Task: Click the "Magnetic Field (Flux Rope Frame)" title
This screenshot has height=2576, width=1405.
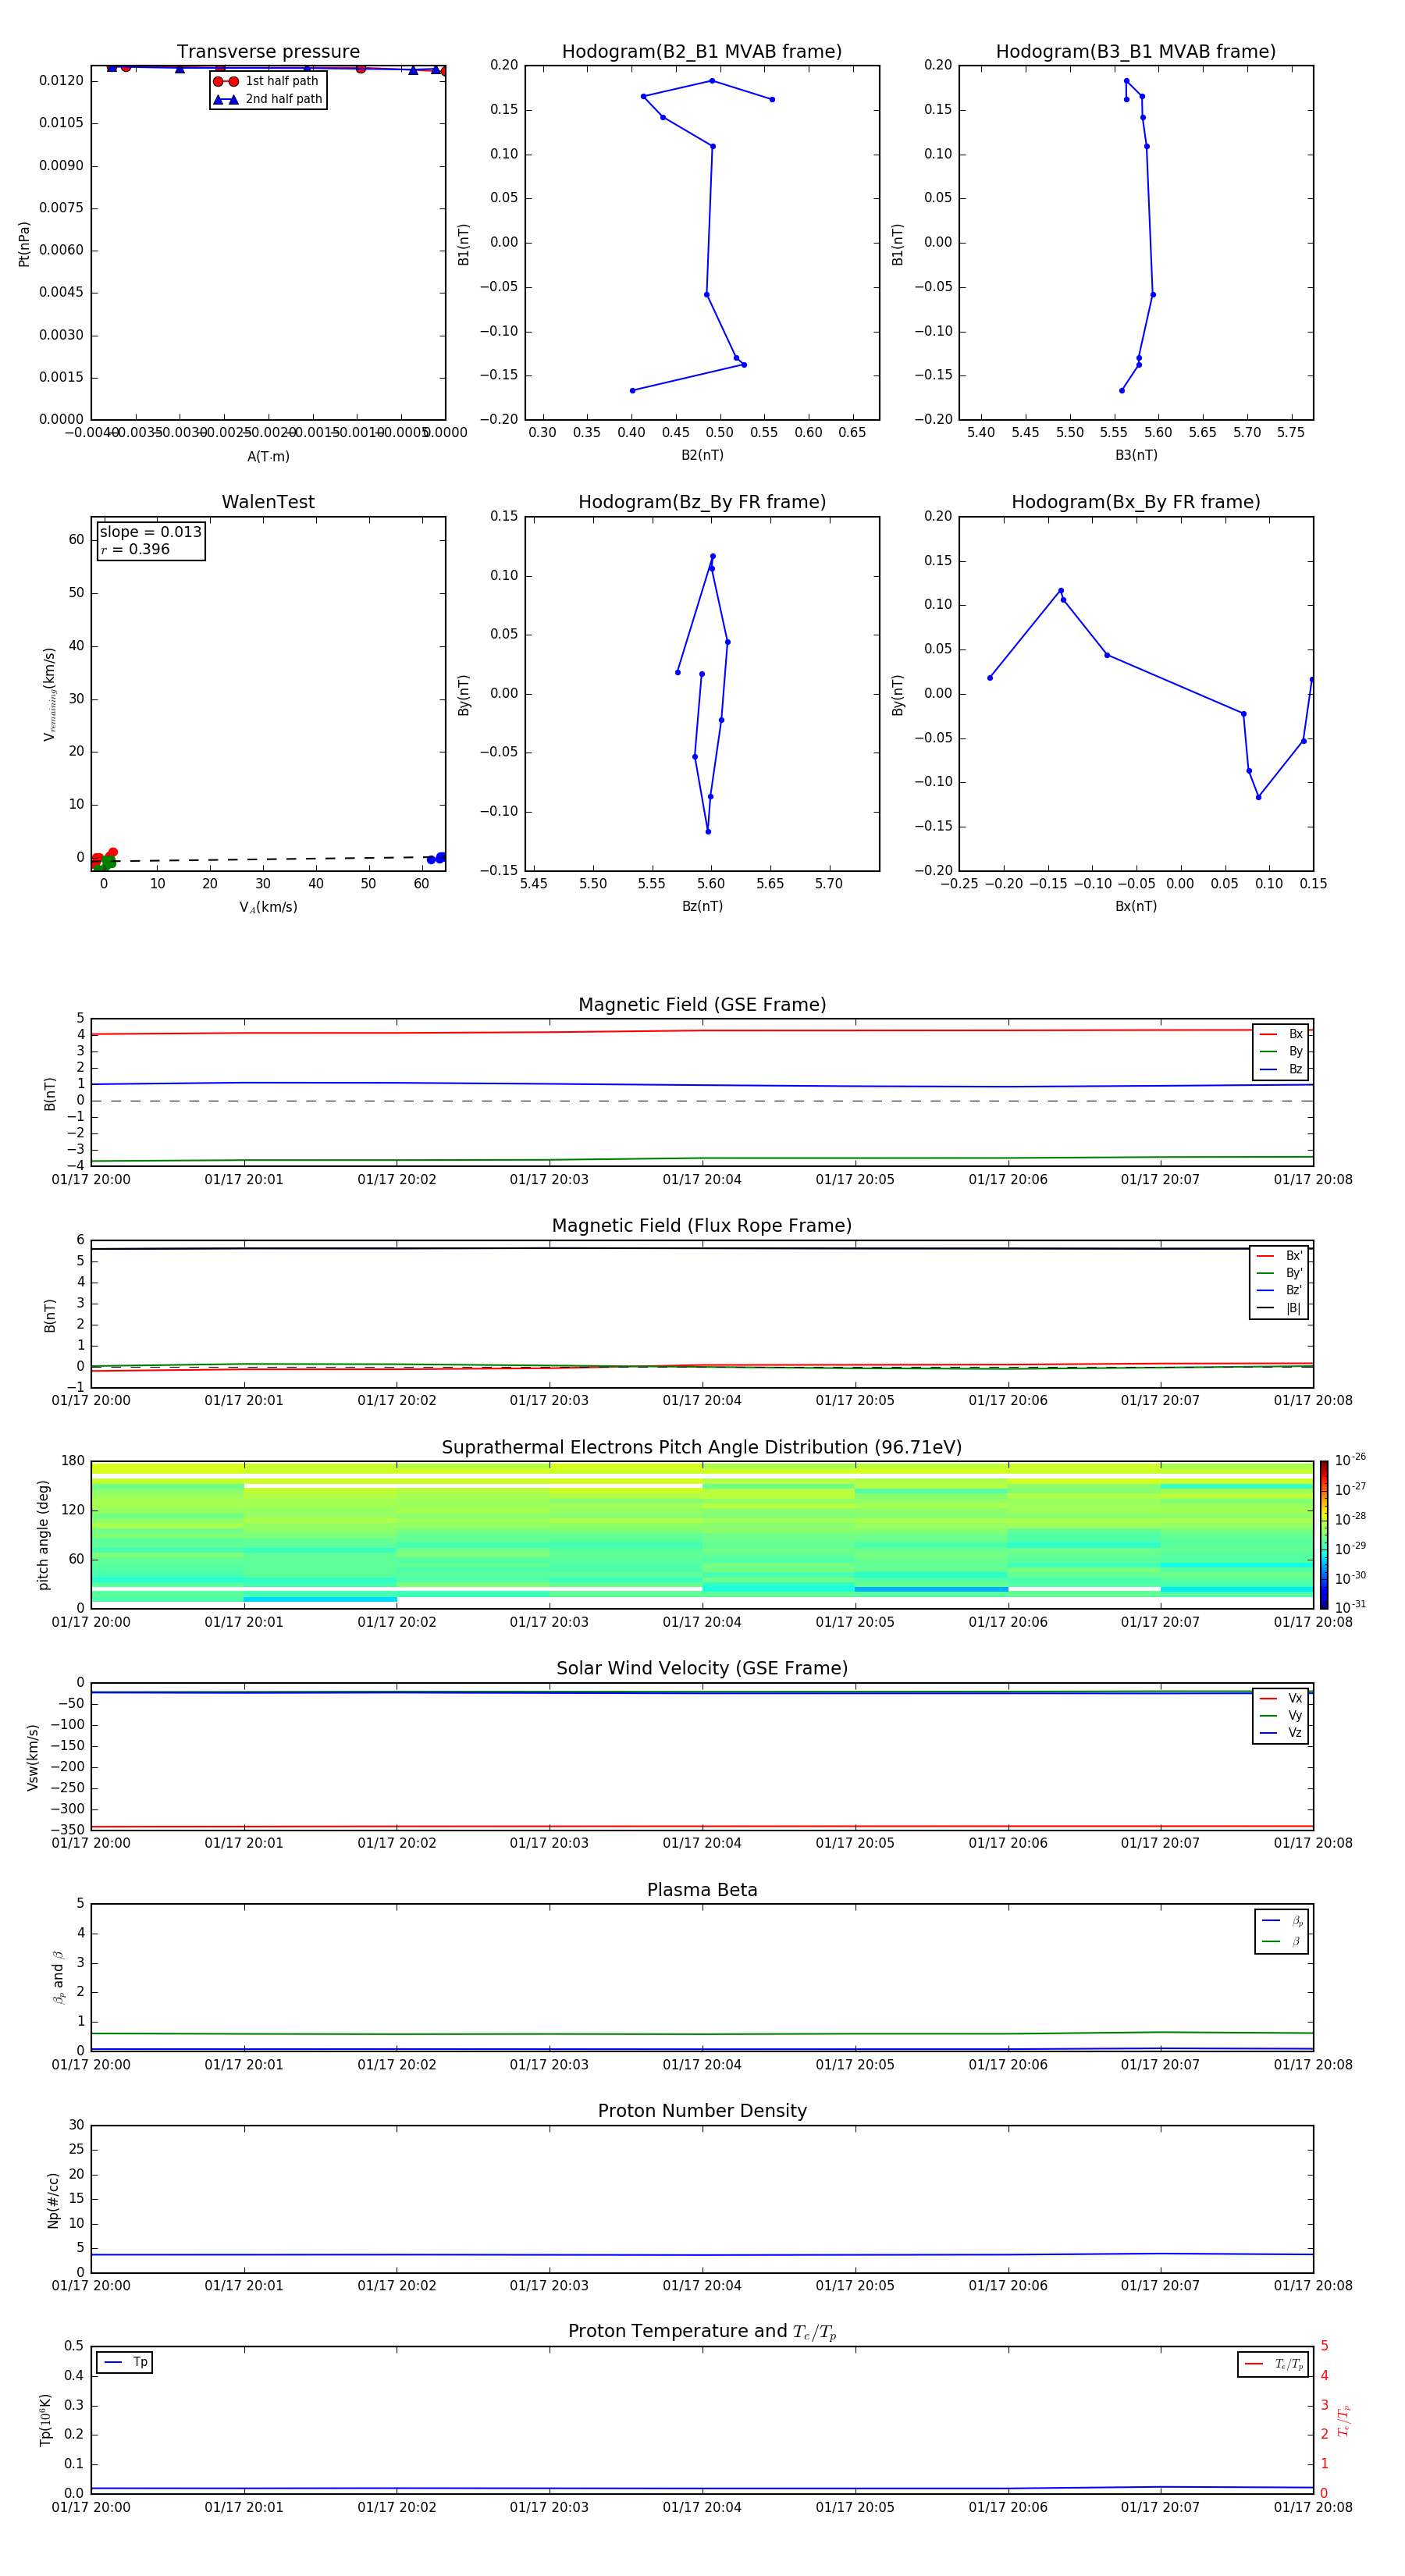Action: click(x=702, y=1226)
